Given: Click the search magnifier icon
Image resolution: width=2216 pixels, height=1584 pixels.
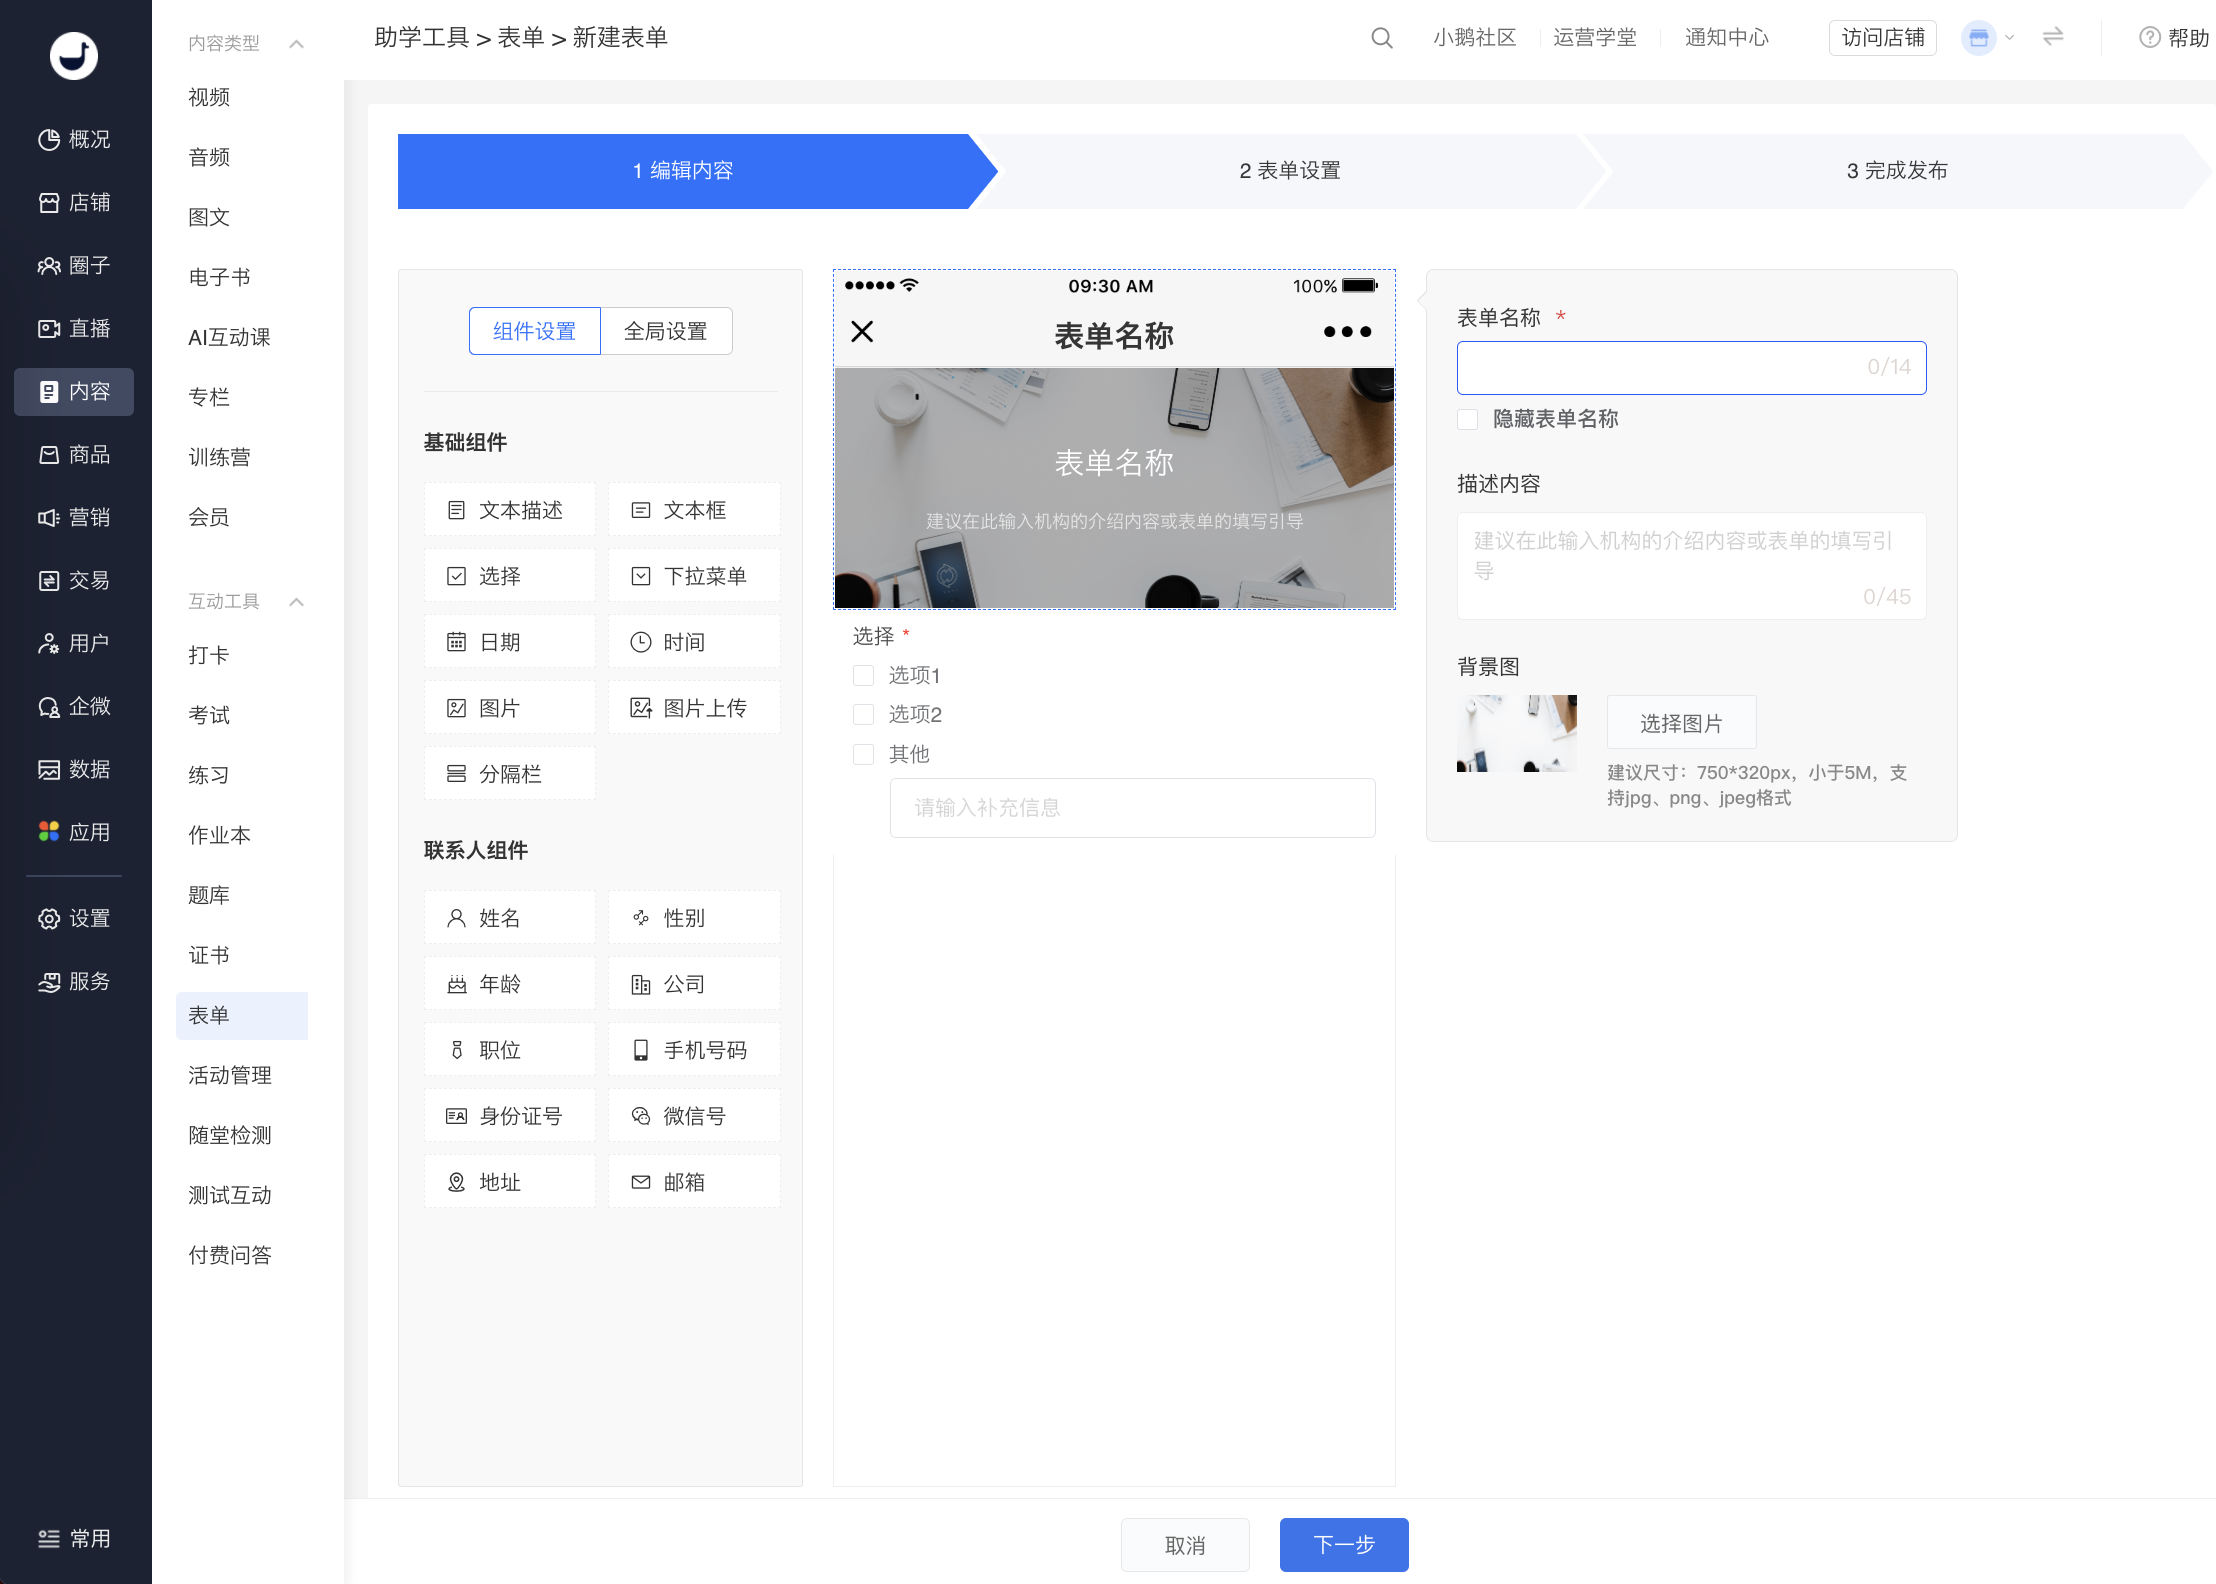Looking at the screenshot, I should point(1381,38).
